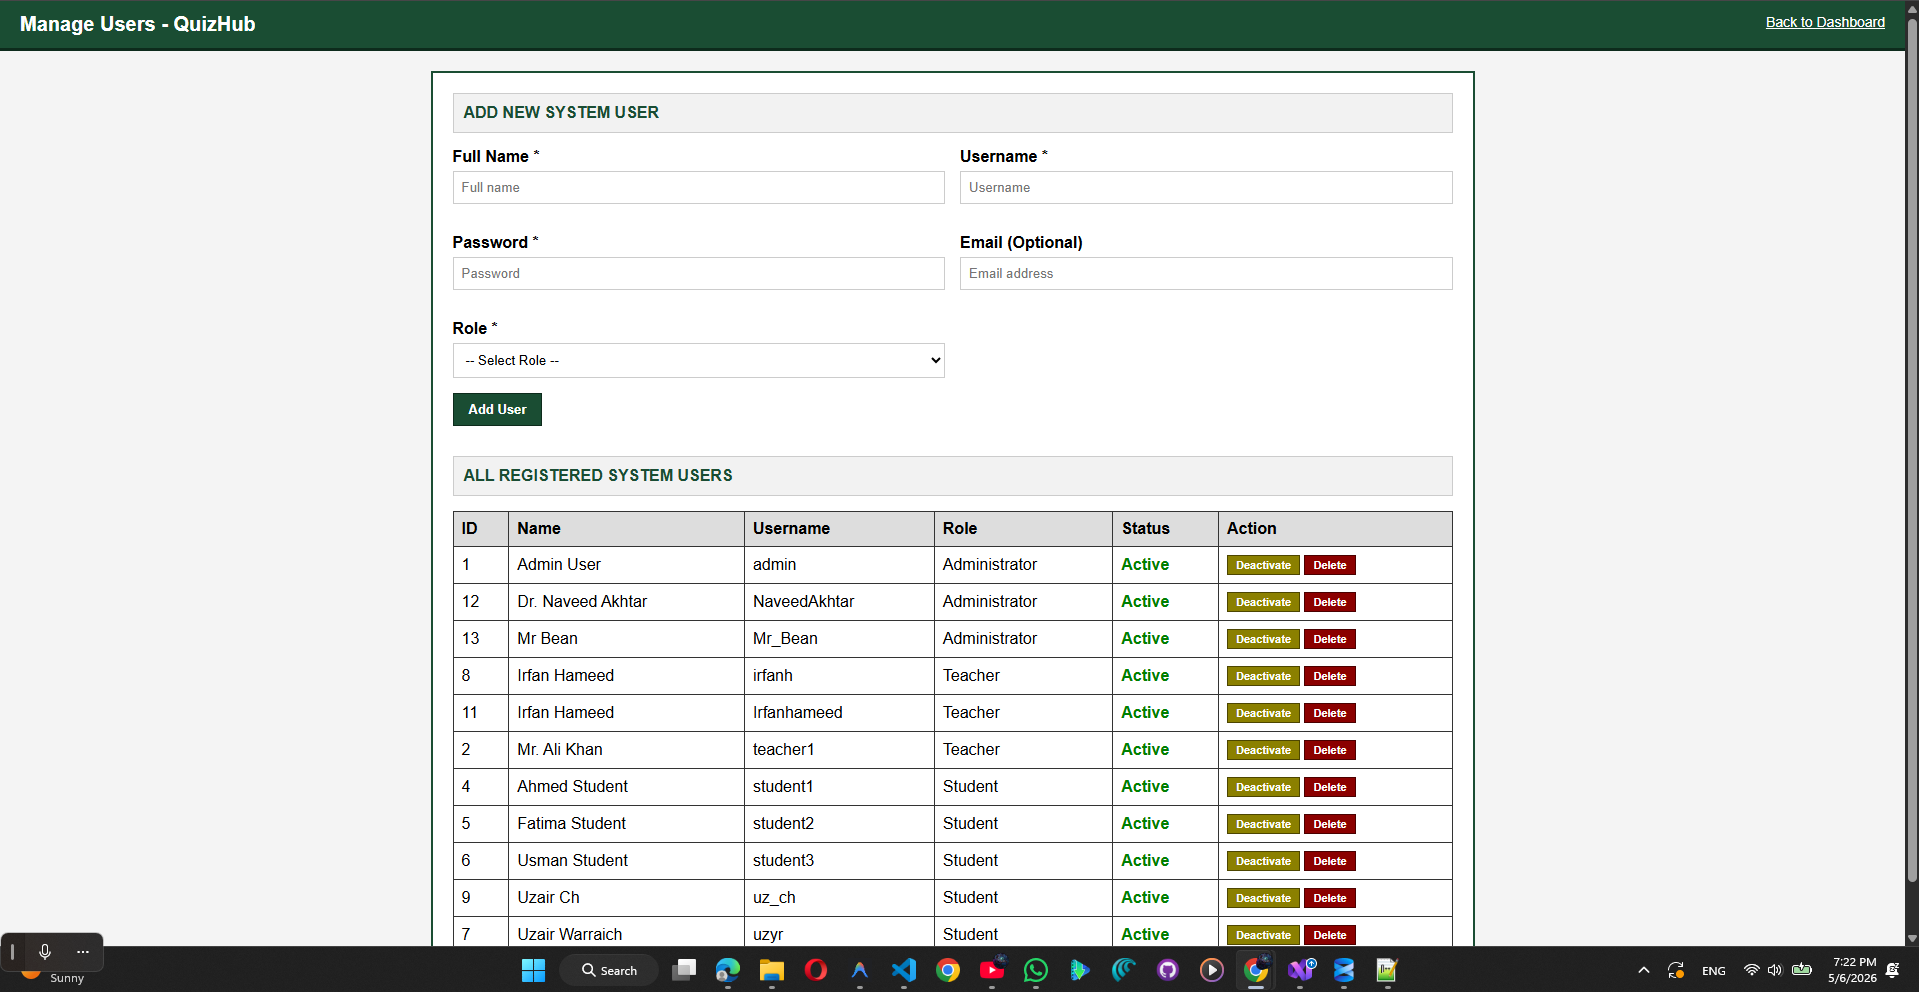This screenshot has width=1919, height=992.
Task: Click the 'Uzair Warraich' name cell
Action: (626, 934)
